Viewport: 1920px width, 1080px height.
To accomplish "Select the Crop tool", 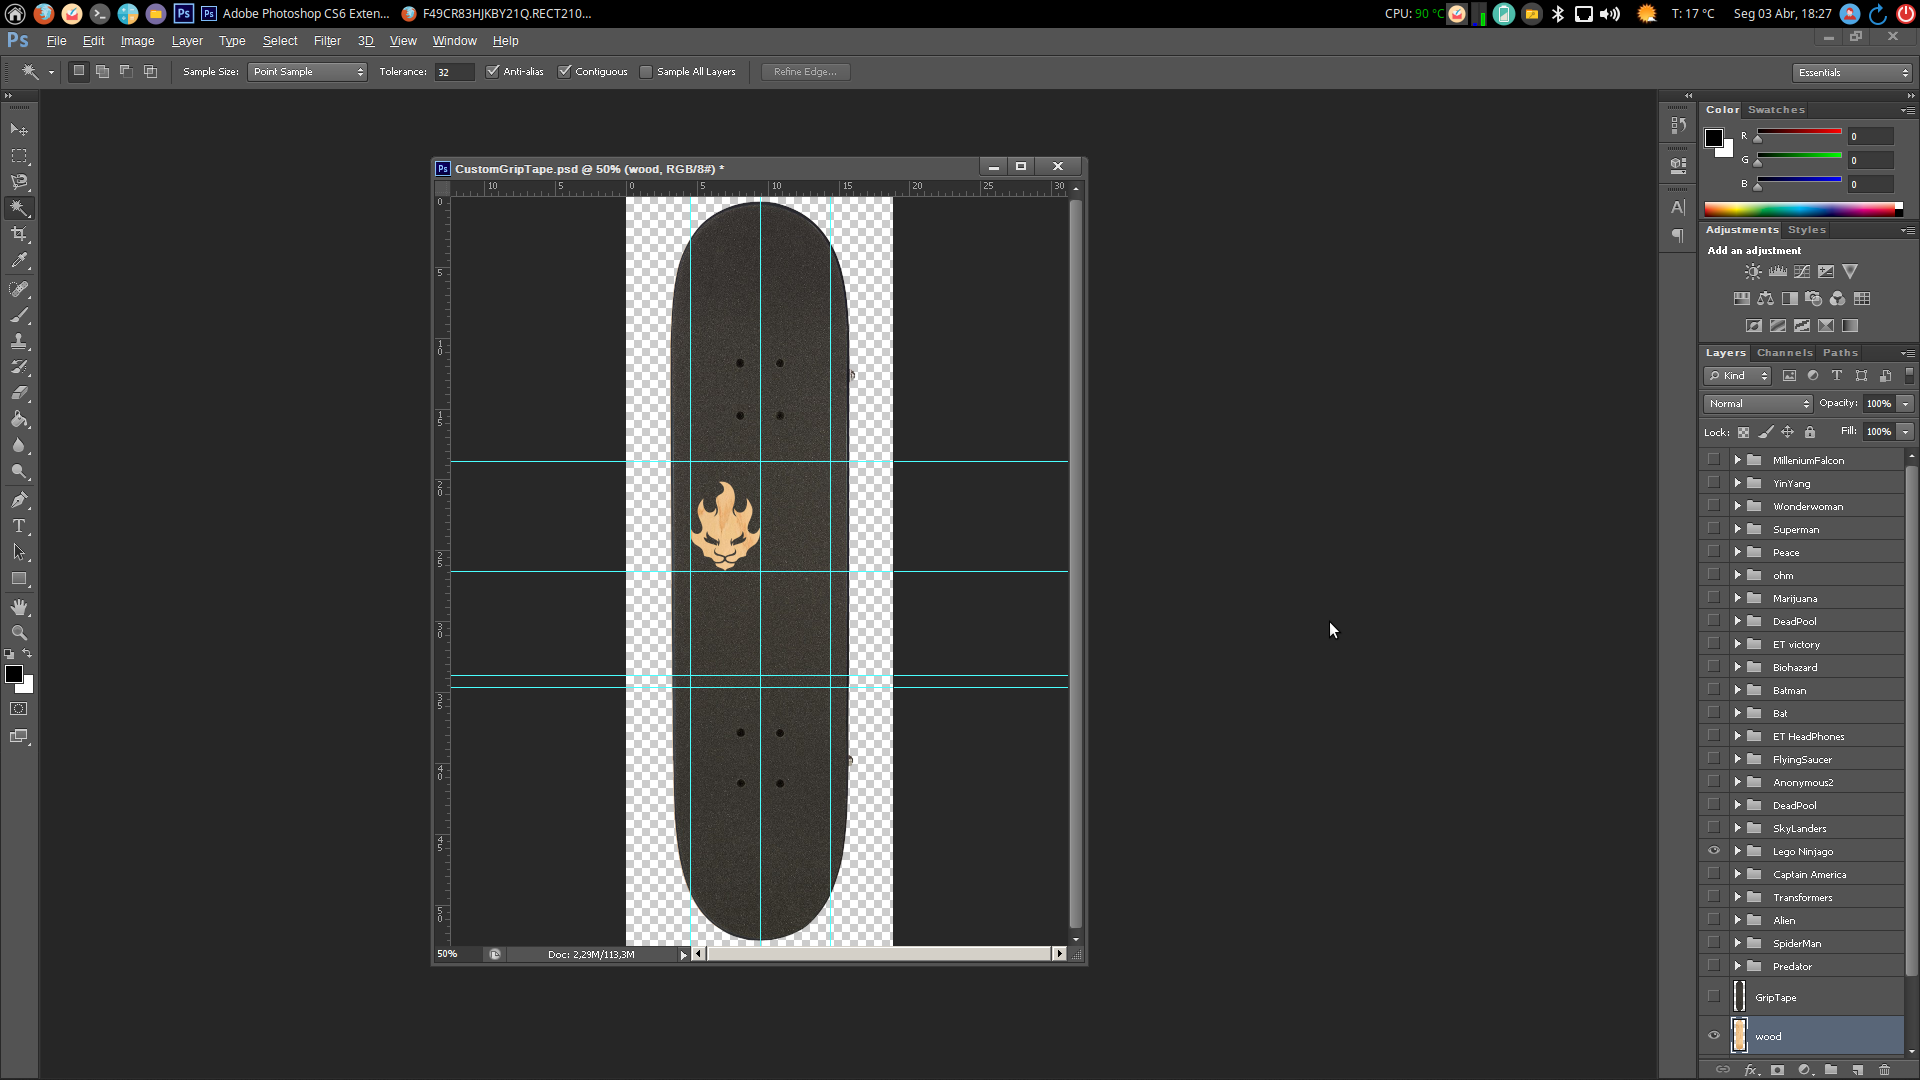I will [x=19, y=234].
